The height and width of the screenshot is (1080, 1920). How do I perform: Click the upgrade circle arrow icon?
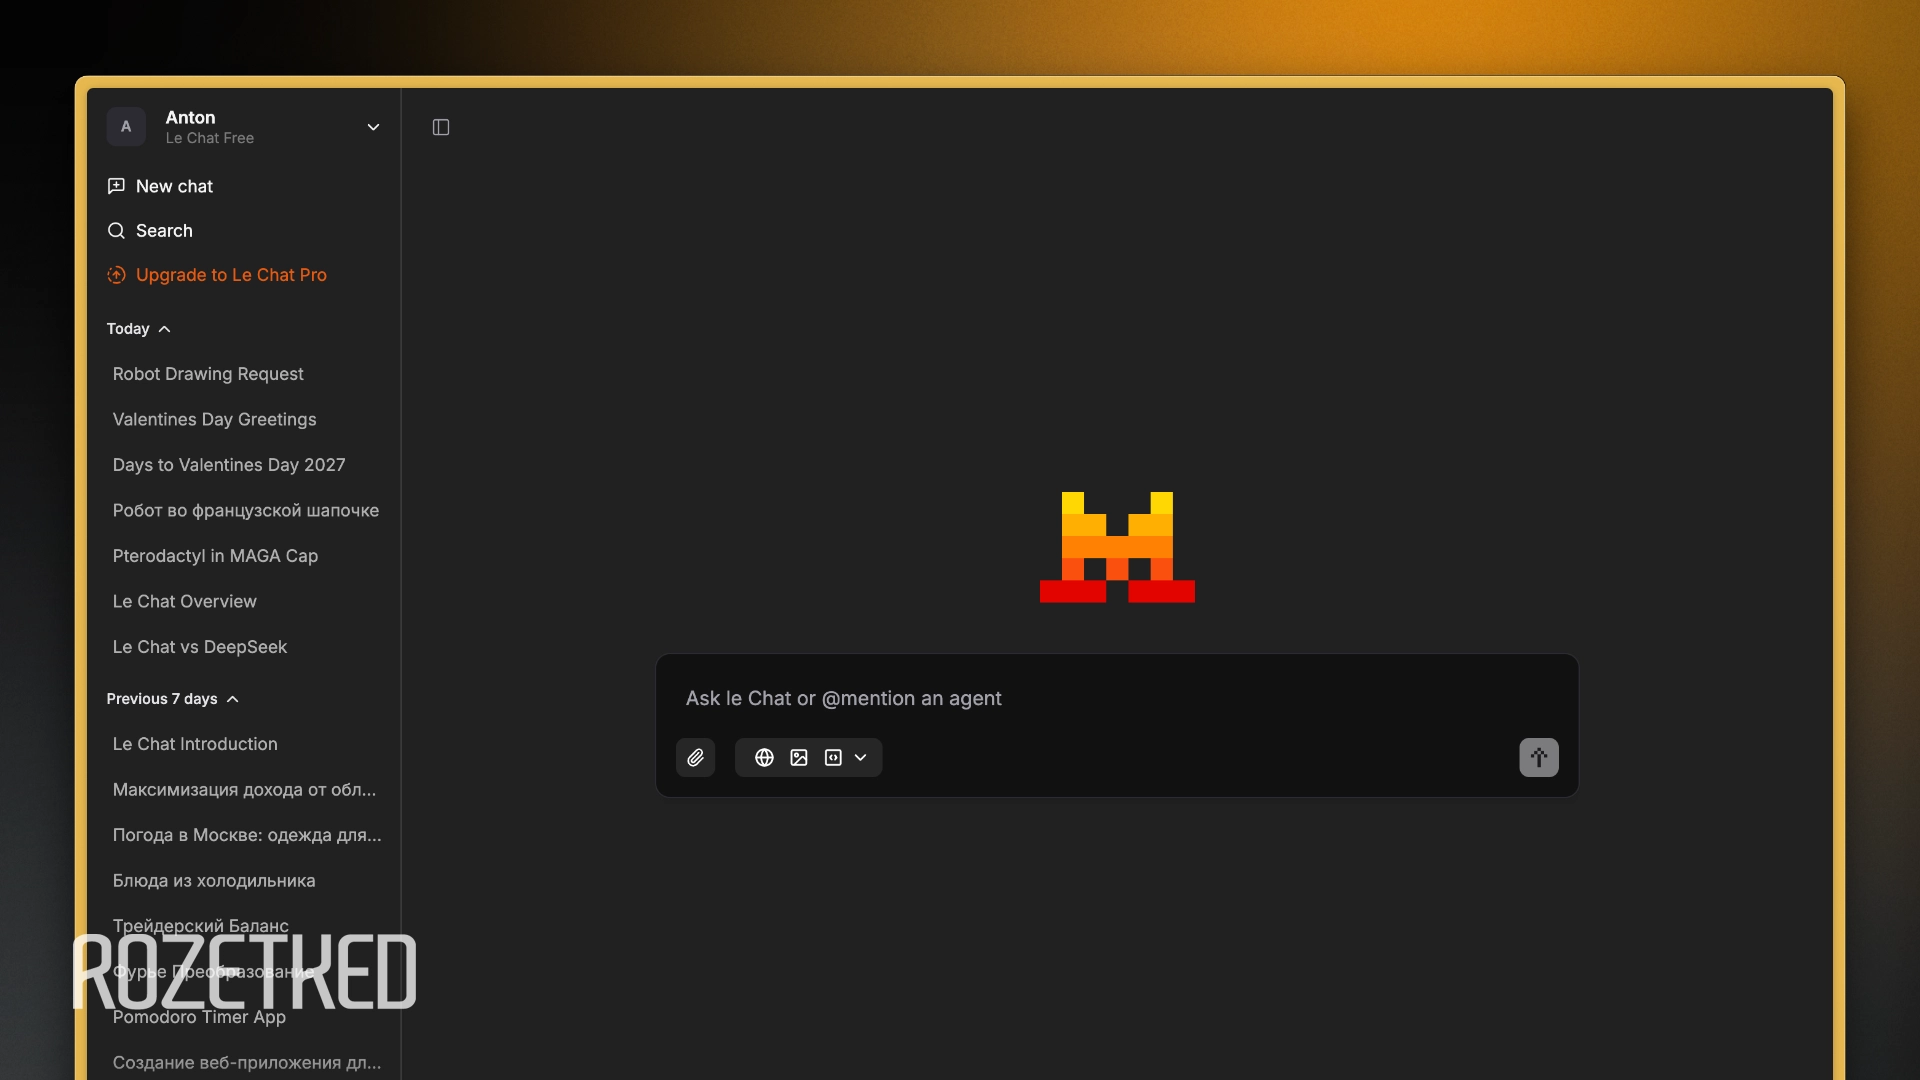[x=116, y=274]
